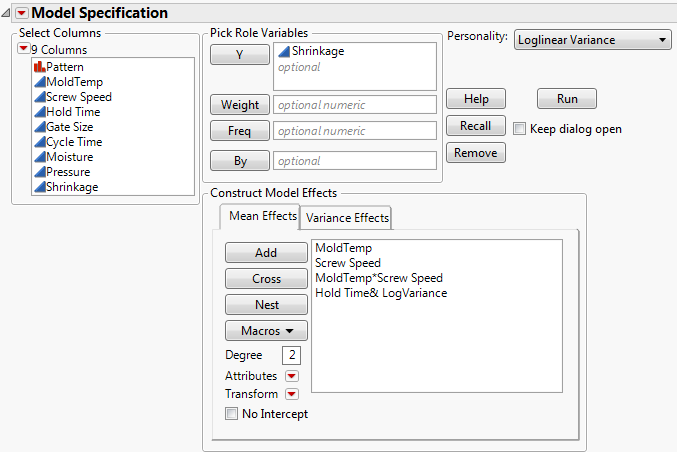This screenshot has height=452, width=677.
Task: Click the Shrinkage icon in the Y role box
Action: pyautogui.click(x=284, y=52)
